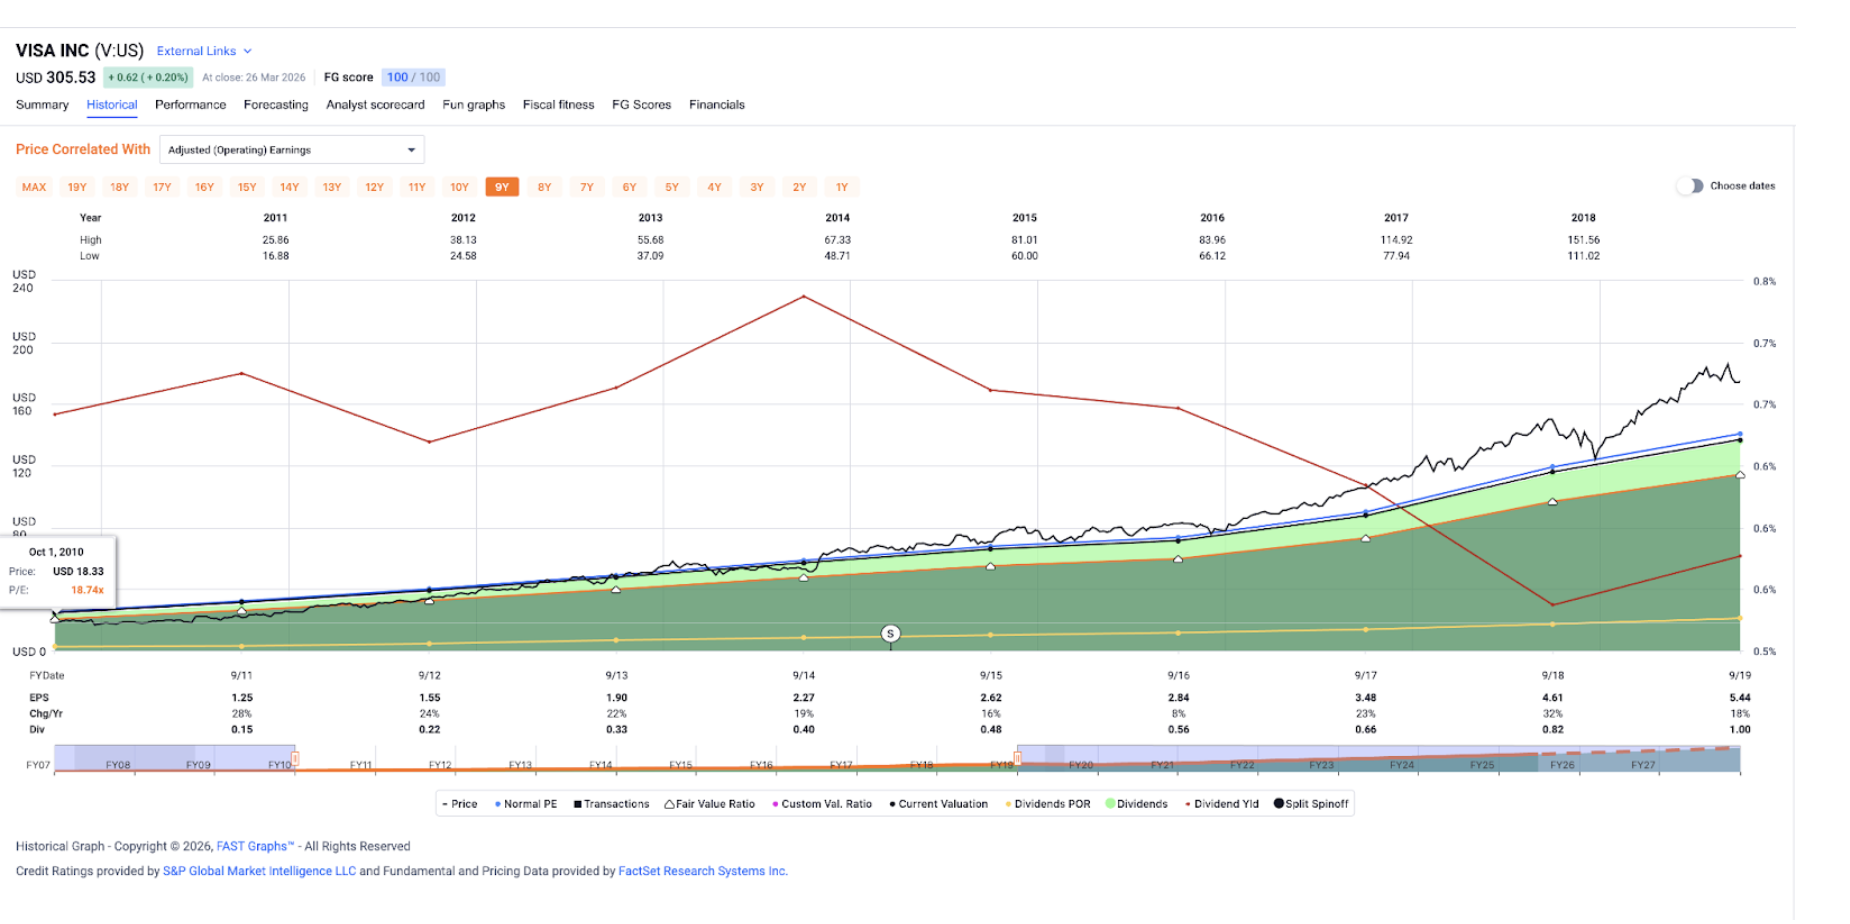Enable the Choose dates switch

pyautogui.click(x=1690, y=186)
